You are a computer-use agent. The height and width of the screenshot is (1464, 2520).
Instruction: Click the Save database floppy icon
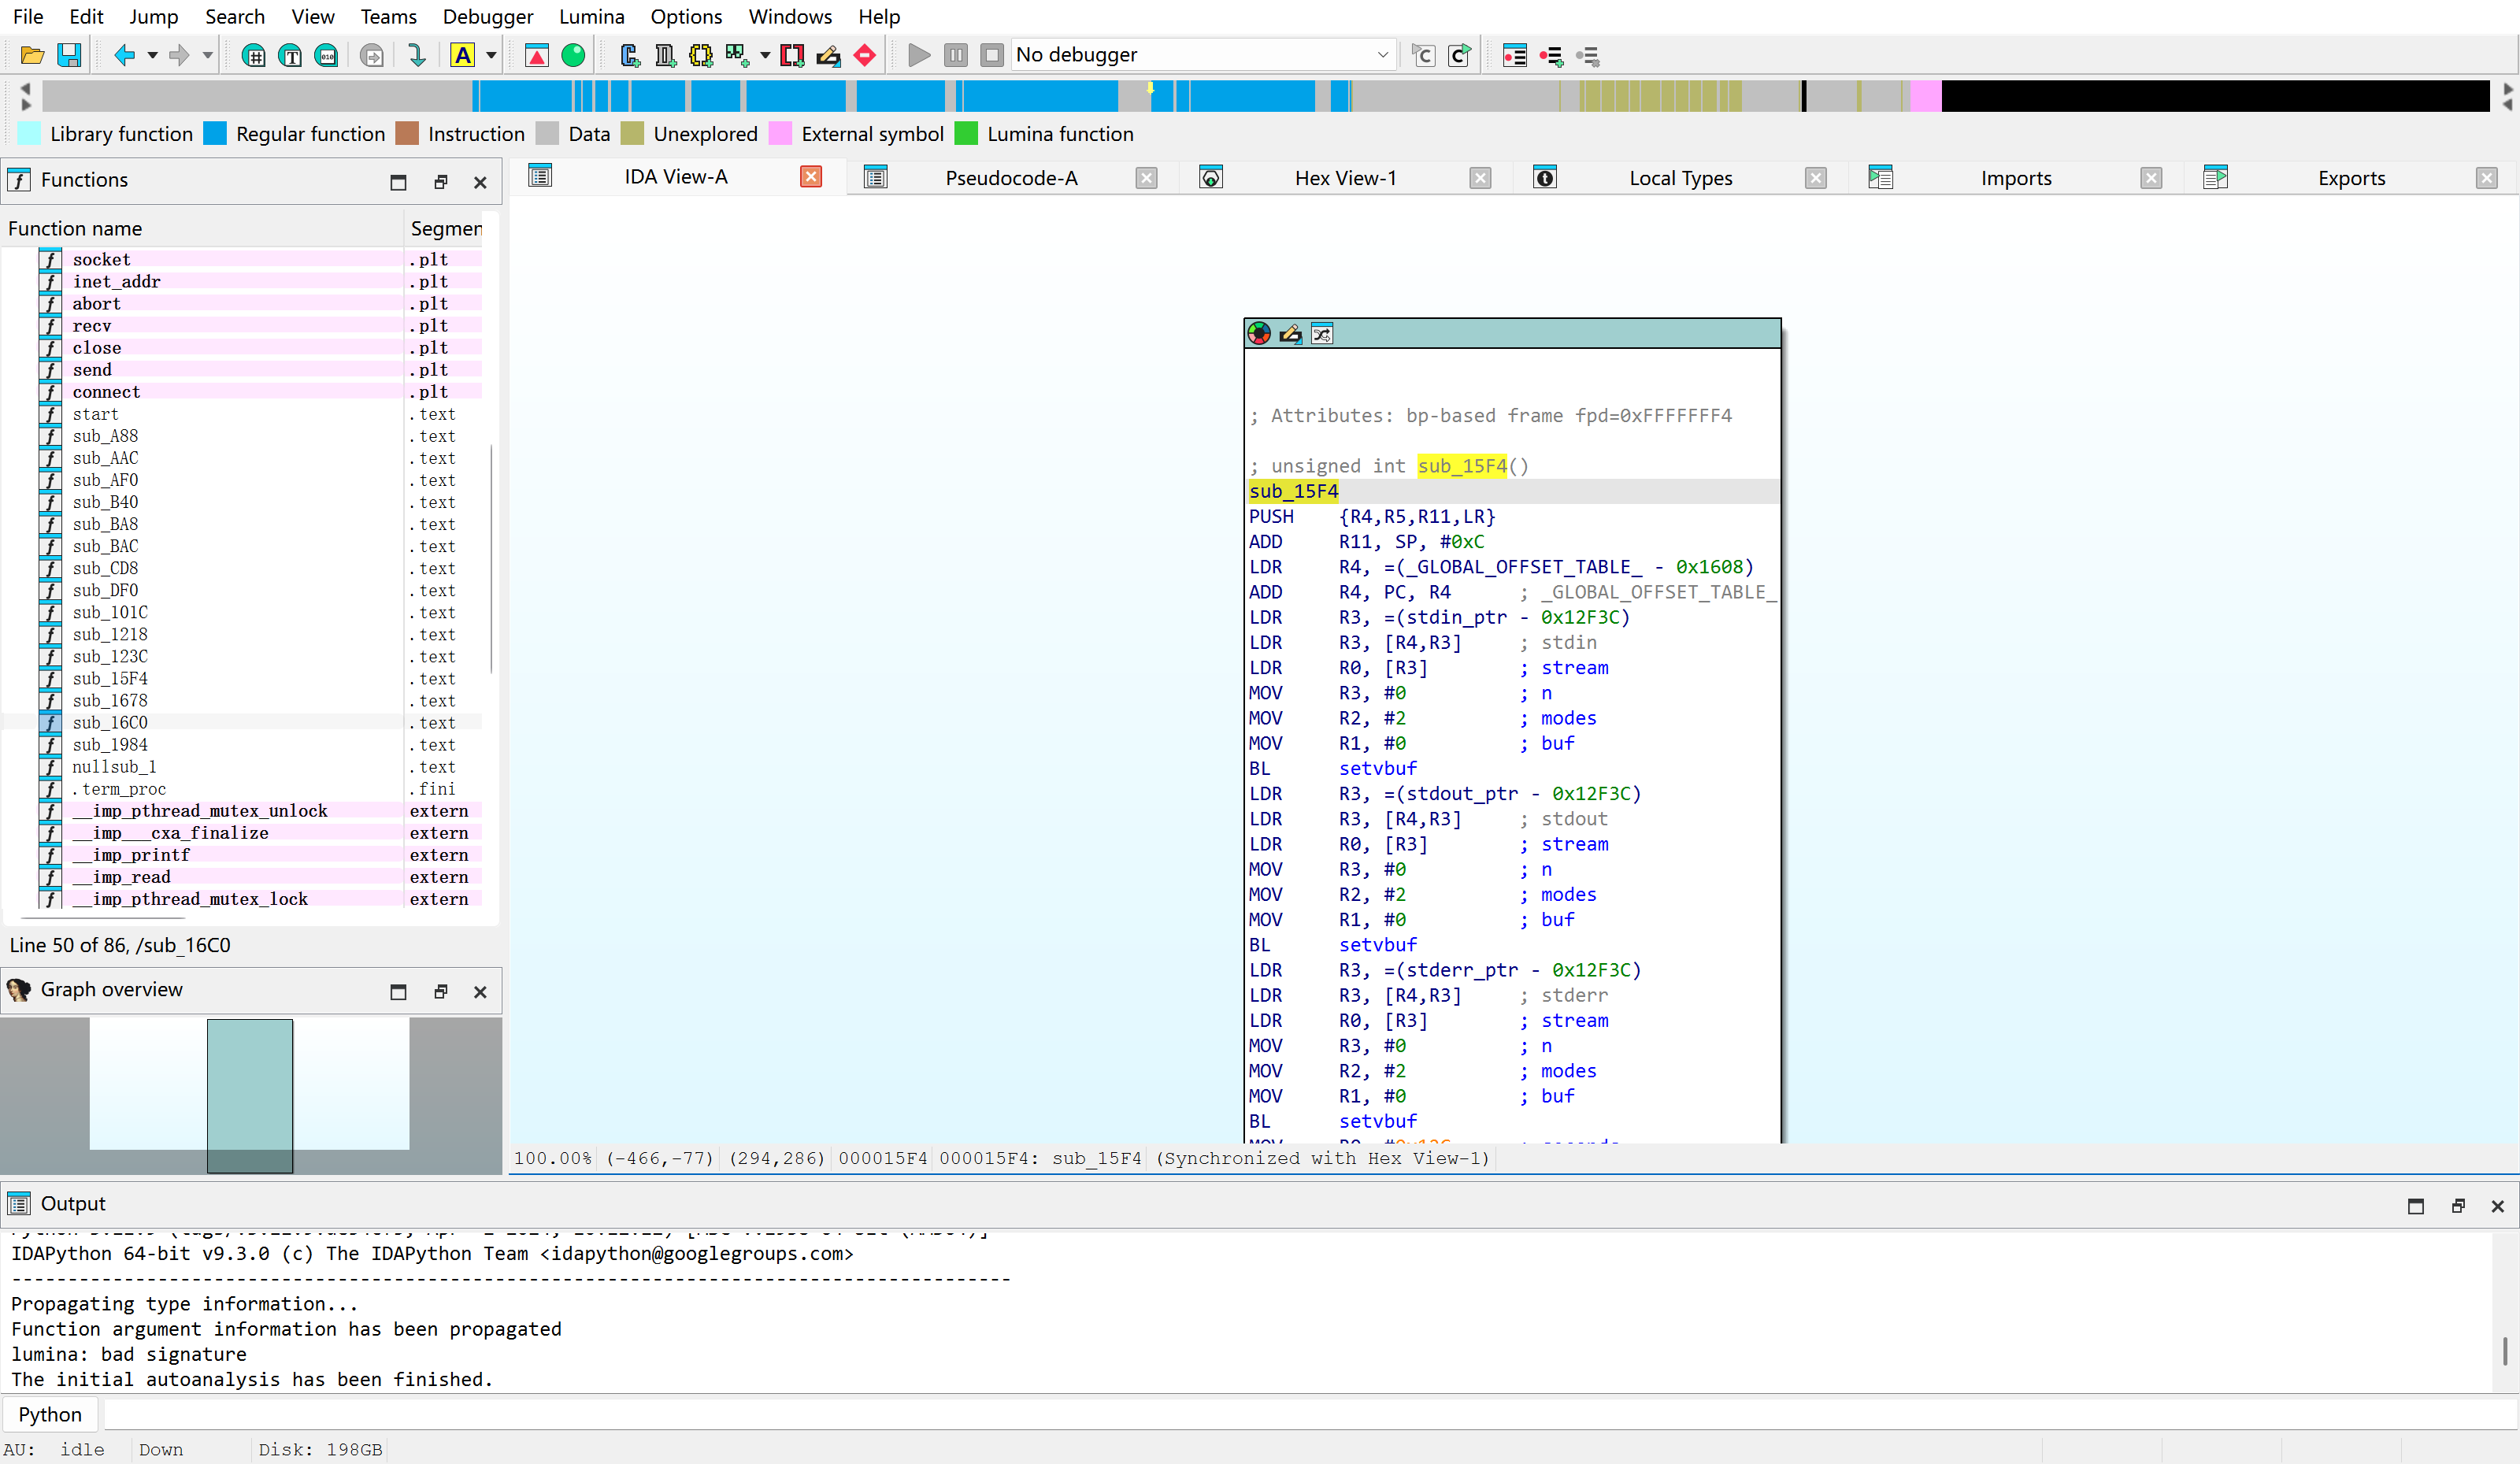[x=69, y=55]
